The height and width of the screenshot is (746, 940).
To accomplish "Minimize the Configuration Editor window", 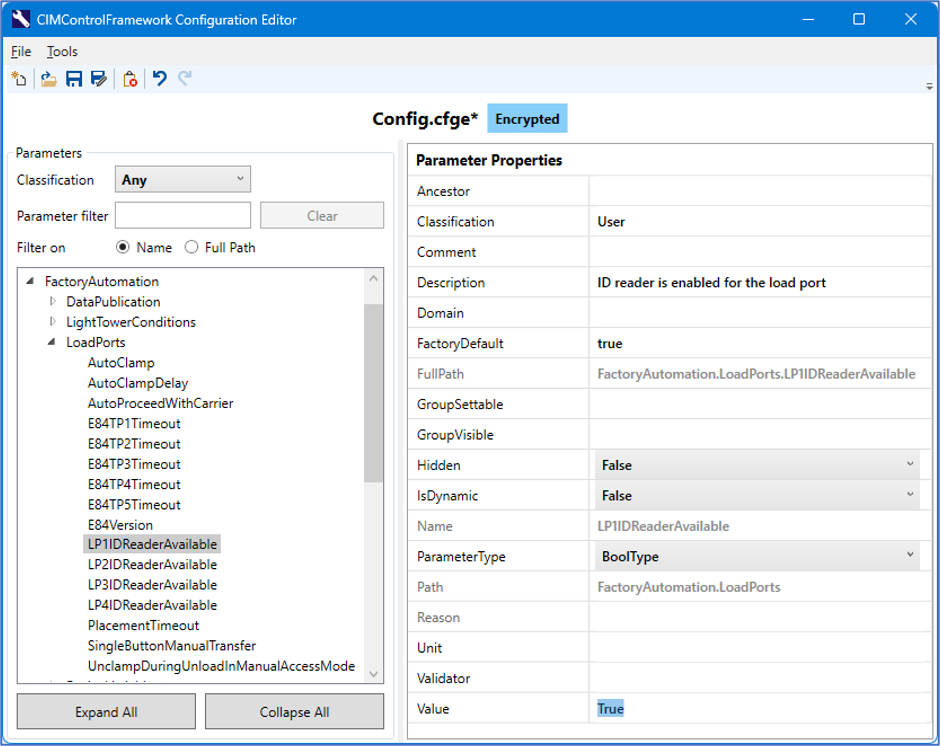I will click(x=808, y=19).
